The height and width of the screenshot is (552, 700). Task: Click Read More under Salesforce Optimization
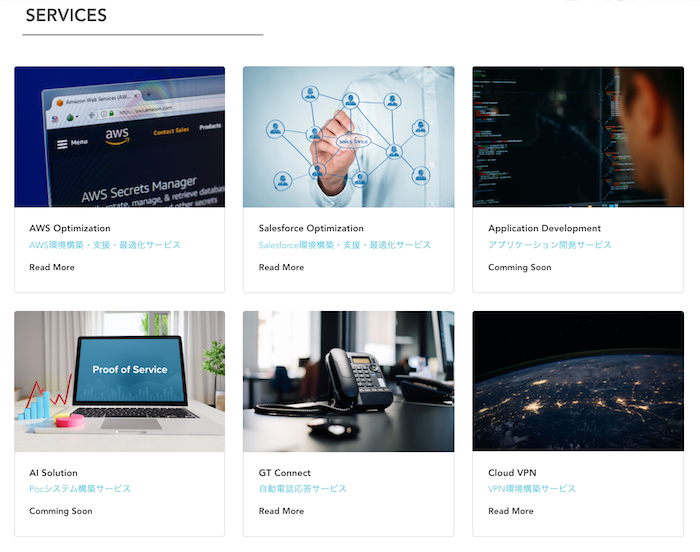[x=281, y=267]
